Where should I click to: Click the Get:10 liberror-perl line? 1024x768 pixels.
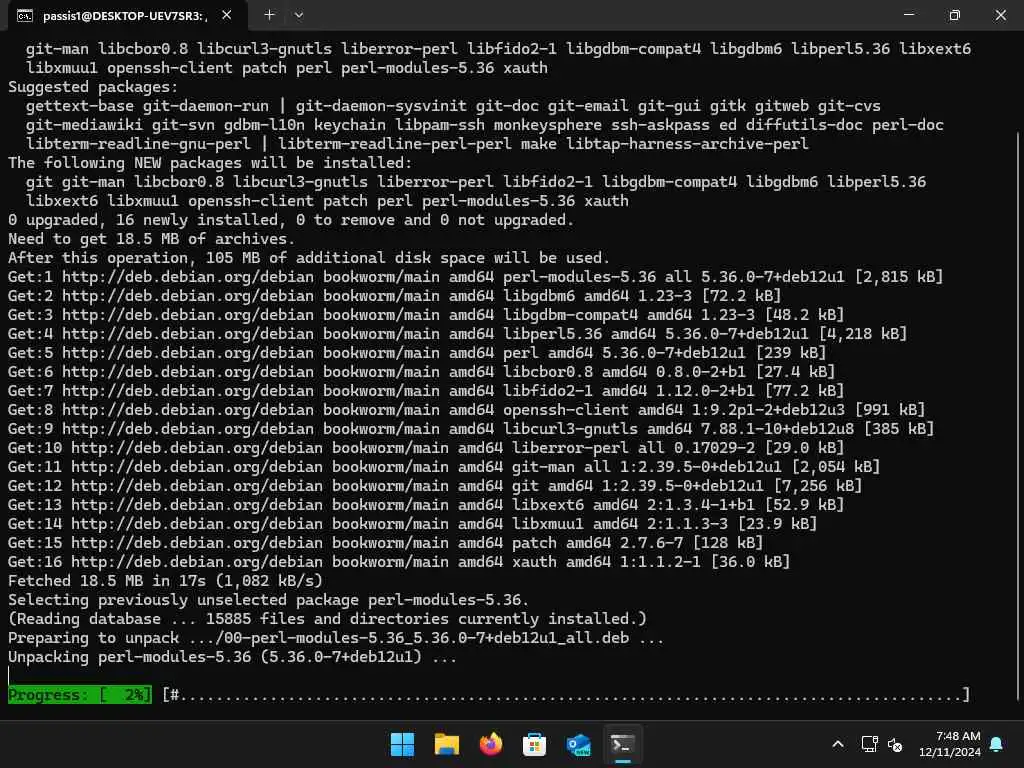[x=426, y=447]
